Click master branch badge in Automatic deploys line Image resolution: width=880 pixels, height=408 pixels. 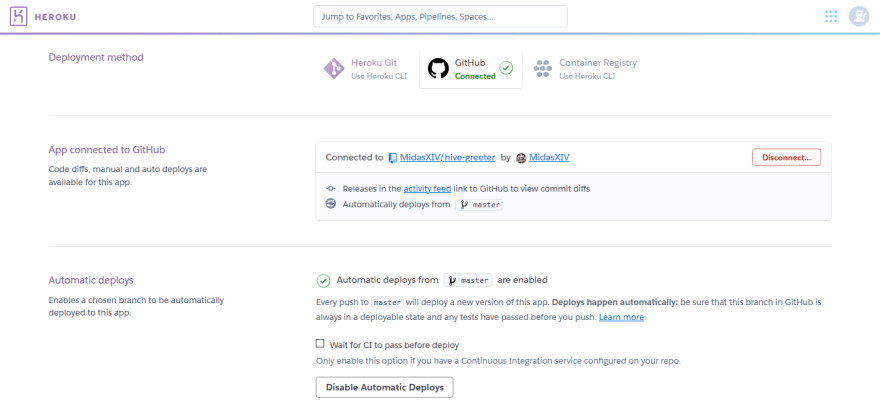(x=468, y=280)
